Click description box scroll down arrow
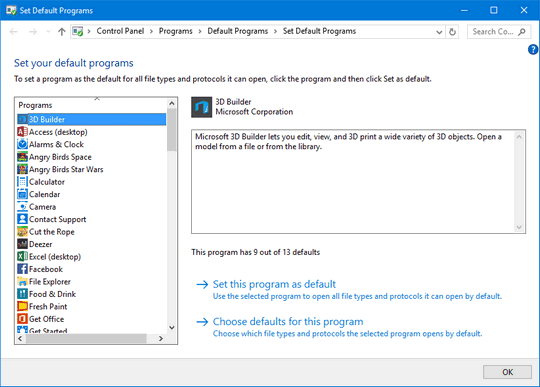The image size is (540, 387). (519, 227)
